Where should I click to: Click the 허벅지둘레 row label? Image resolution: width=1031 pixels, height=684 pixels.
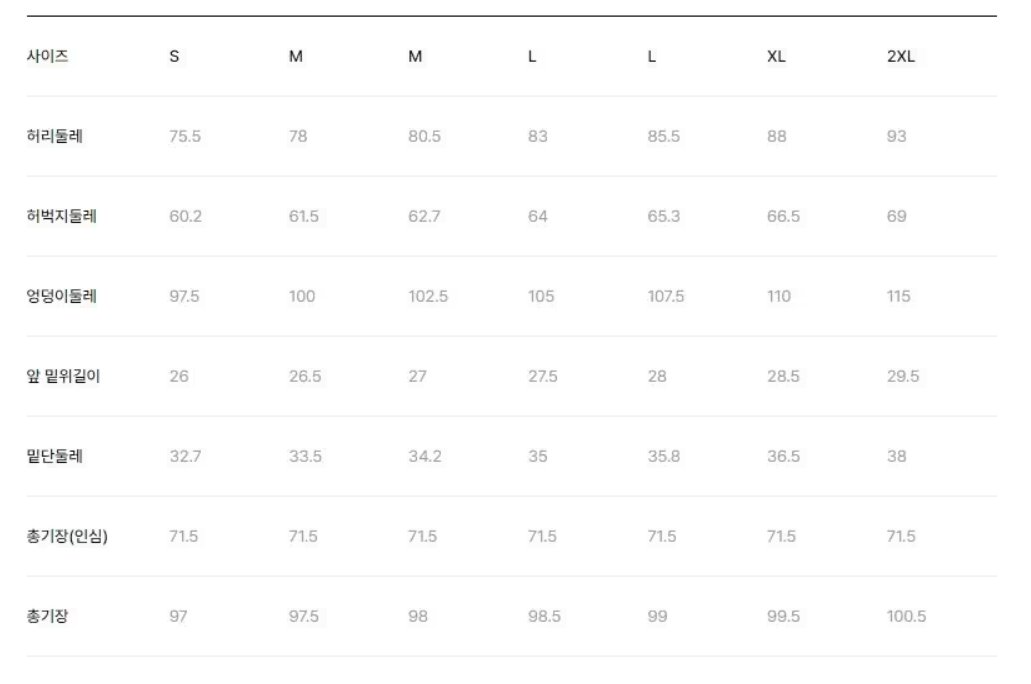pos(62,216)
